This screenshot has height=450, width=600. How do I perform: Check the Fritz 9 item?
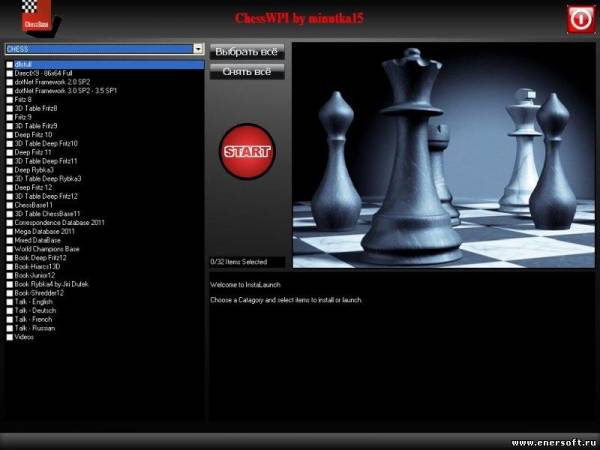coord(10,117)
